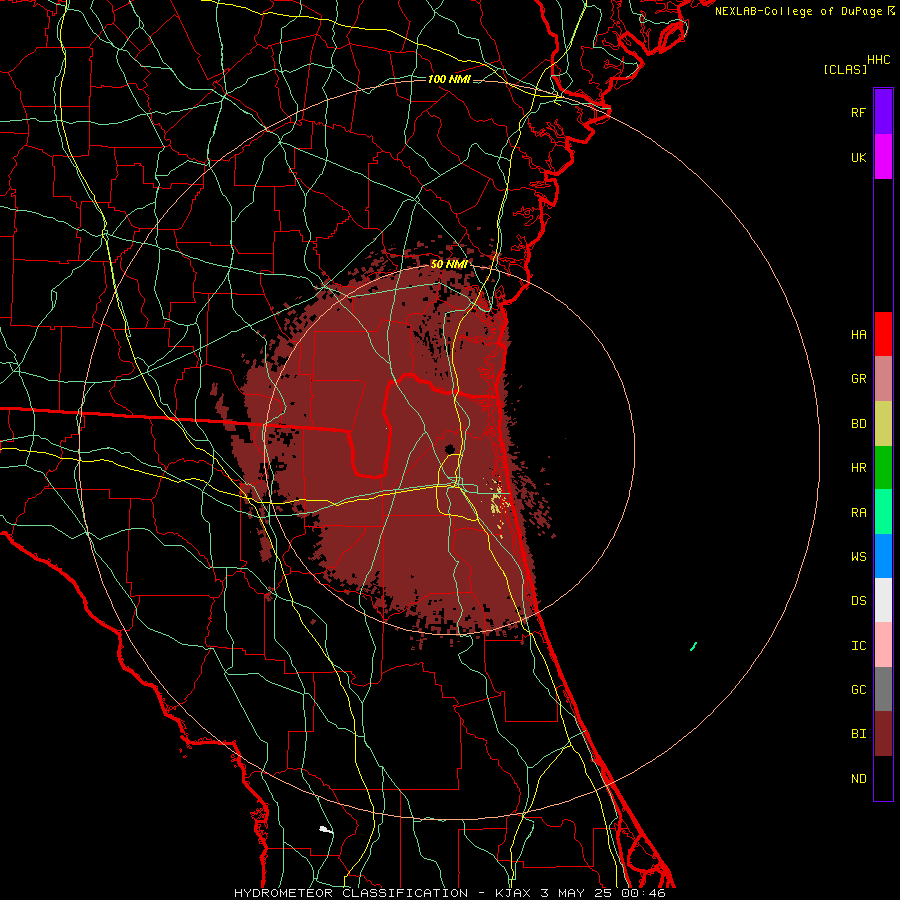Click the 'HR' legend label

858,468
